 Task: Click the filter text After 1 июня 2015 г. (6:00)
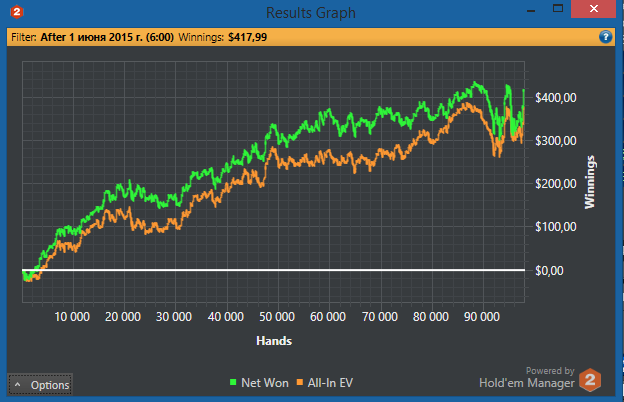pyautogui.click(x=107, y=37)
